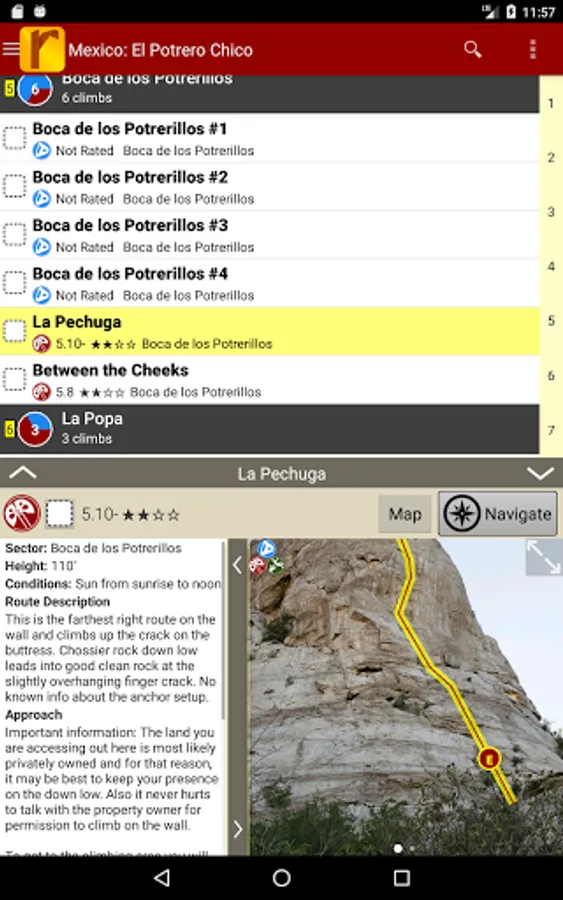Screen dimensions: 563x900
Task: Tap the Navigate button
Action: point(498,514)
